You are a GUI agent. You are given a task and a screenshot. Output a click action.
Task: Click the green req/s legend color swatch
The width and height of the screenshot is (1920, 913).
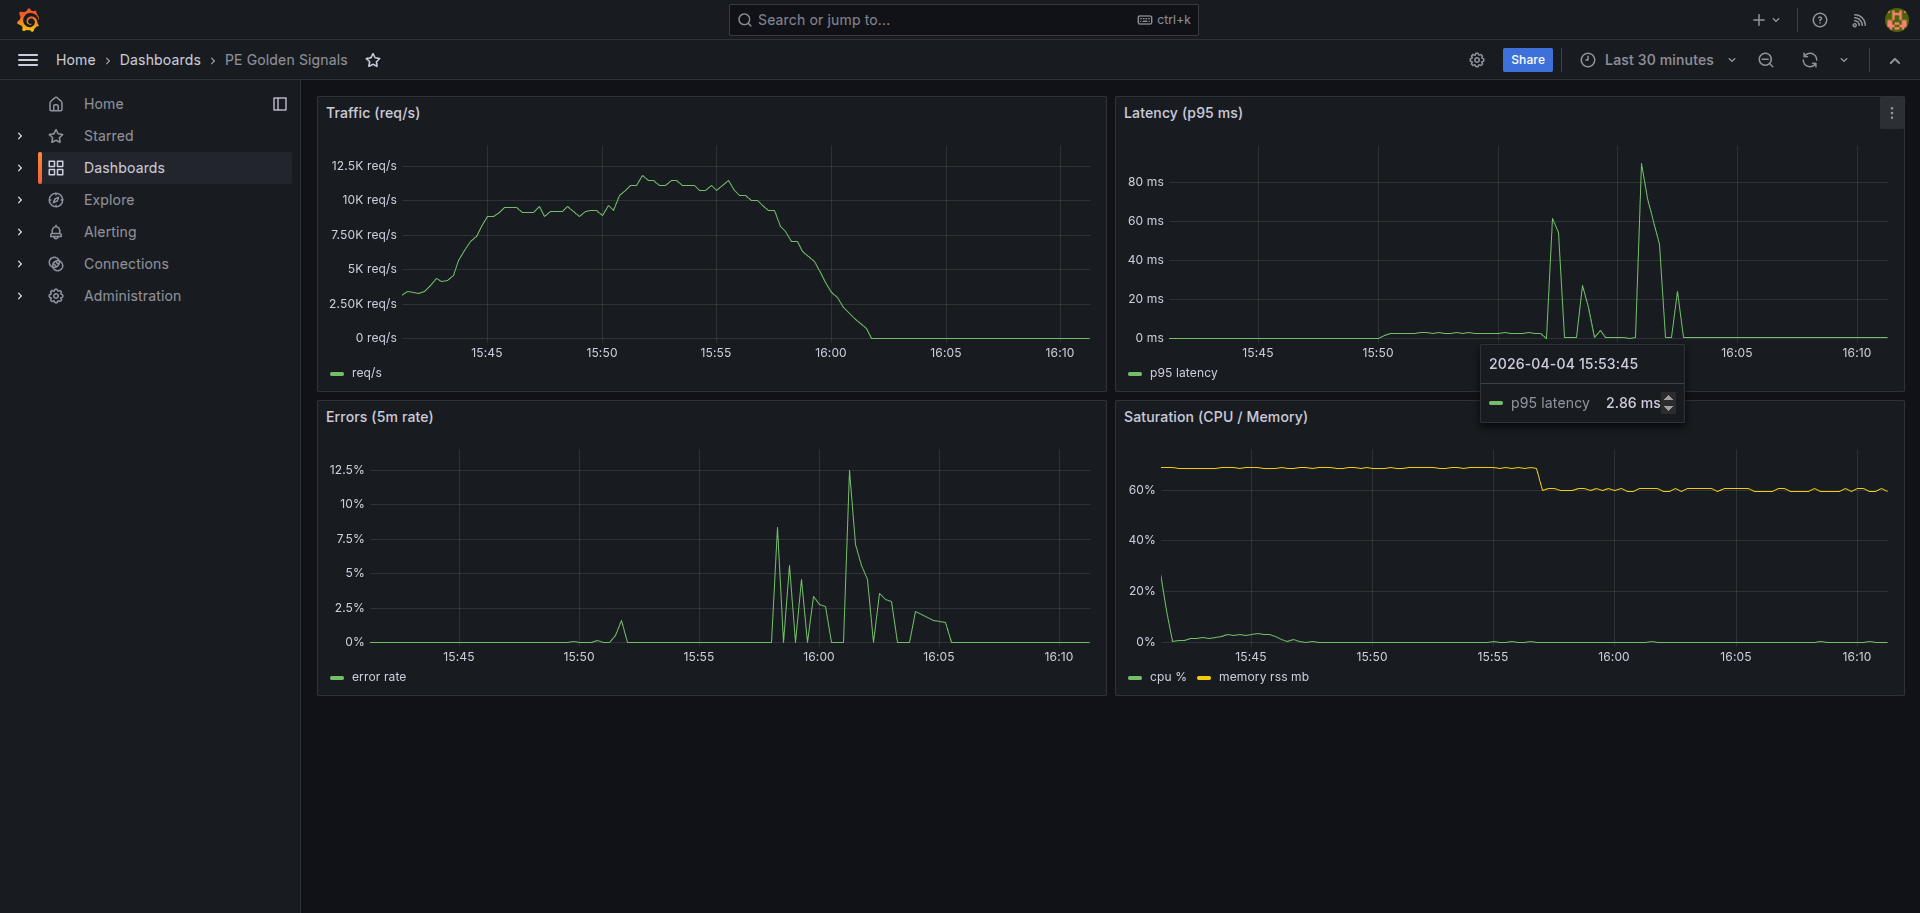(x=337, y=373)
